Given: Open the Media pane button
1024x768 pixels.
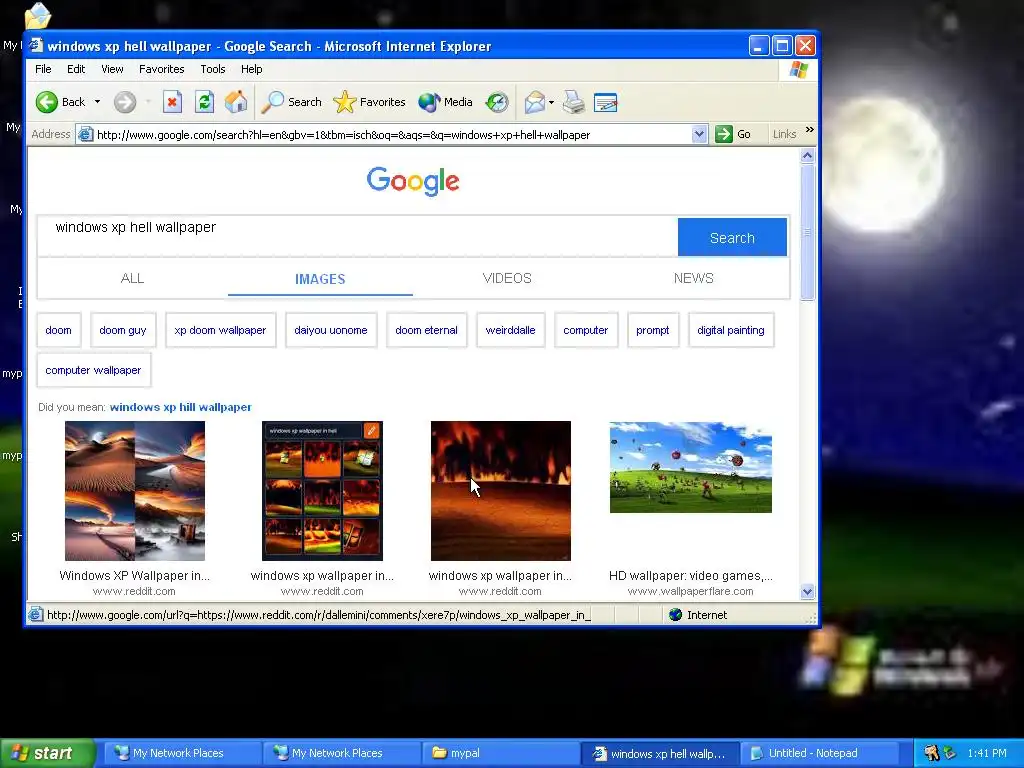Looking at the screenshot, I should tap(445, 102).
